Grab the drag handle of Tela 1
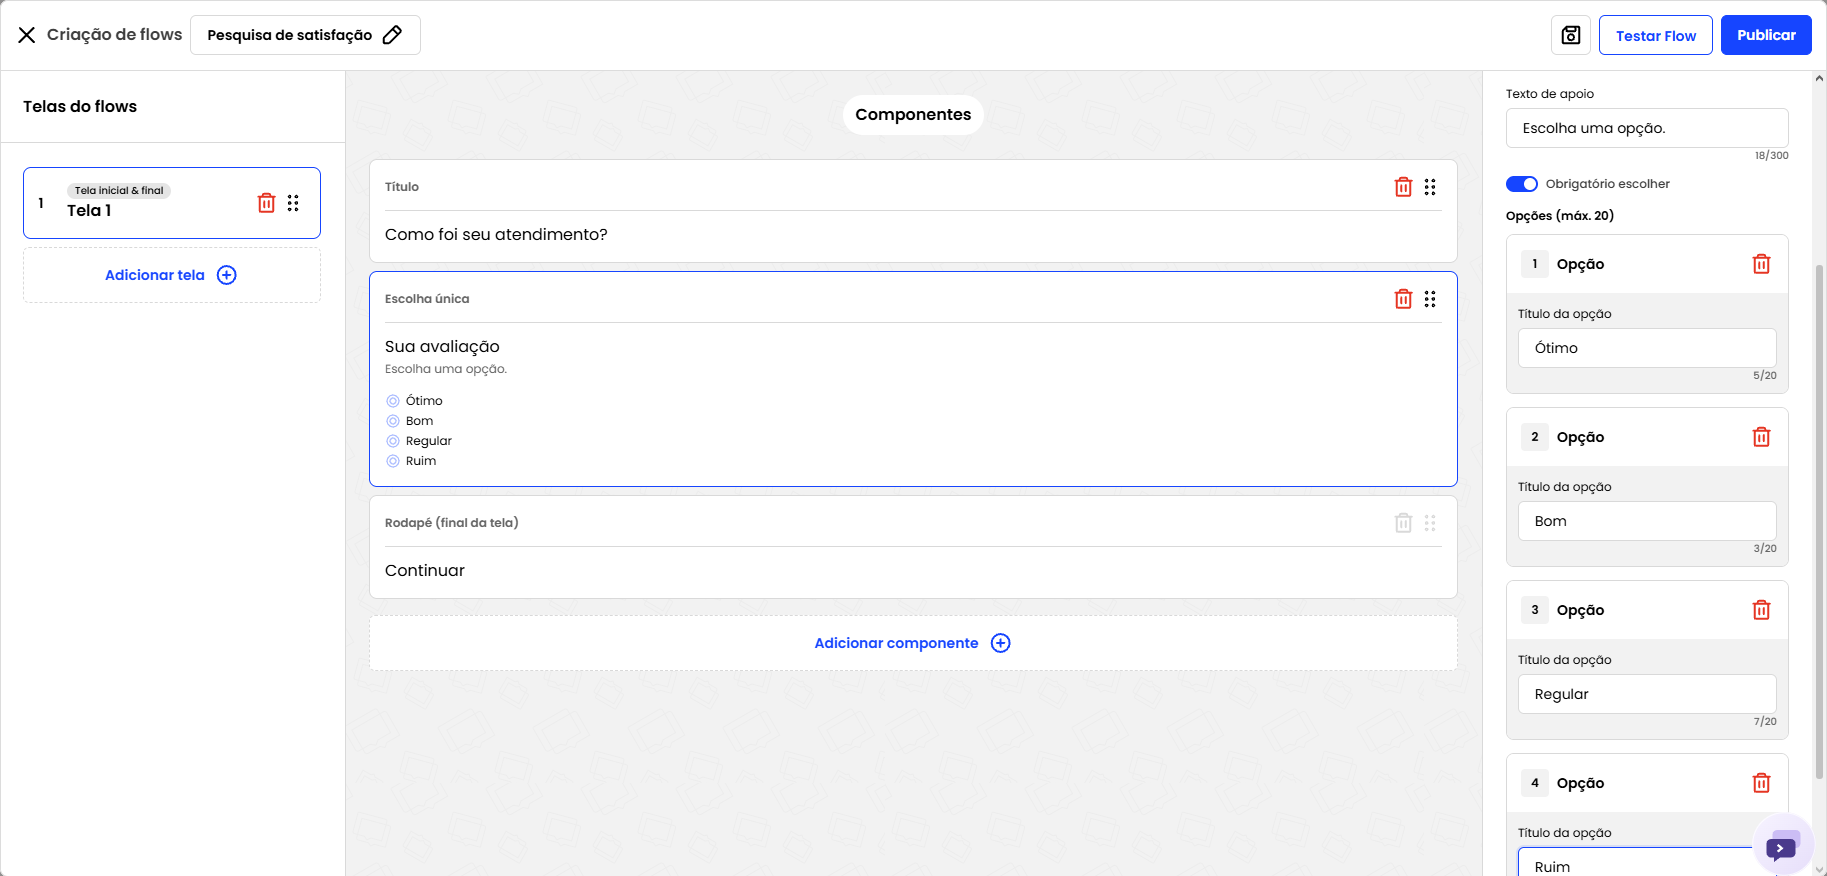The height and width of the screenshot is (876, 1827). 293,203
